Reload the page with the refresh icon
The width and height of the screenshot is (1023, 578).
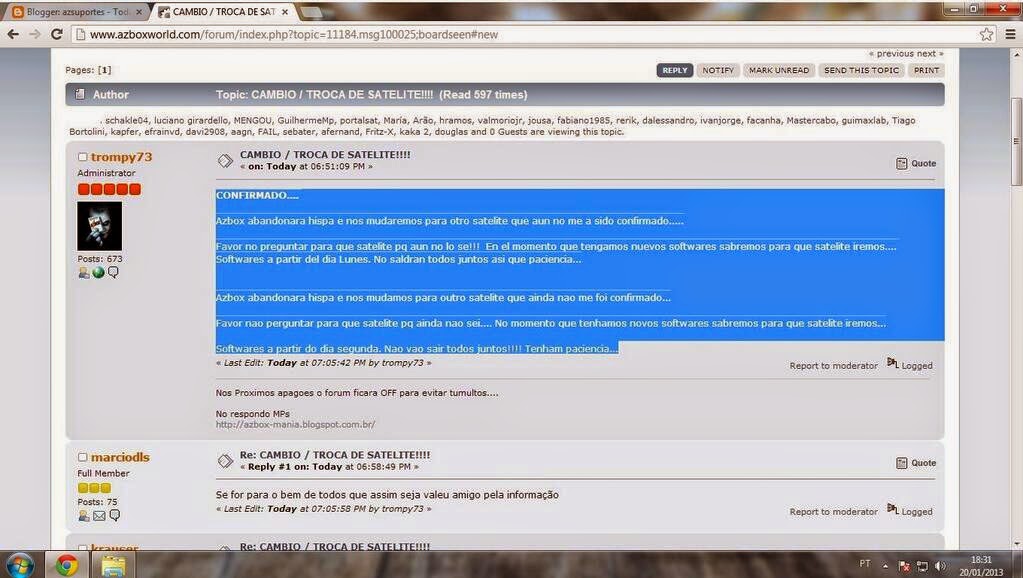click(57, 34)
